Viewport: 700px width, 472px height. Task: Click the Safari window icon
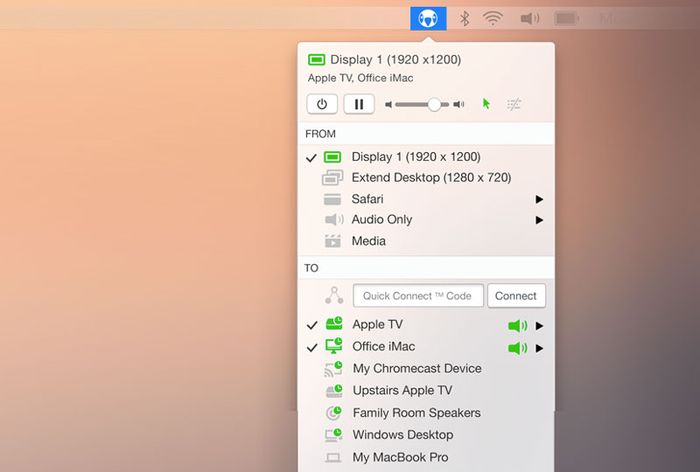[332, 199]
